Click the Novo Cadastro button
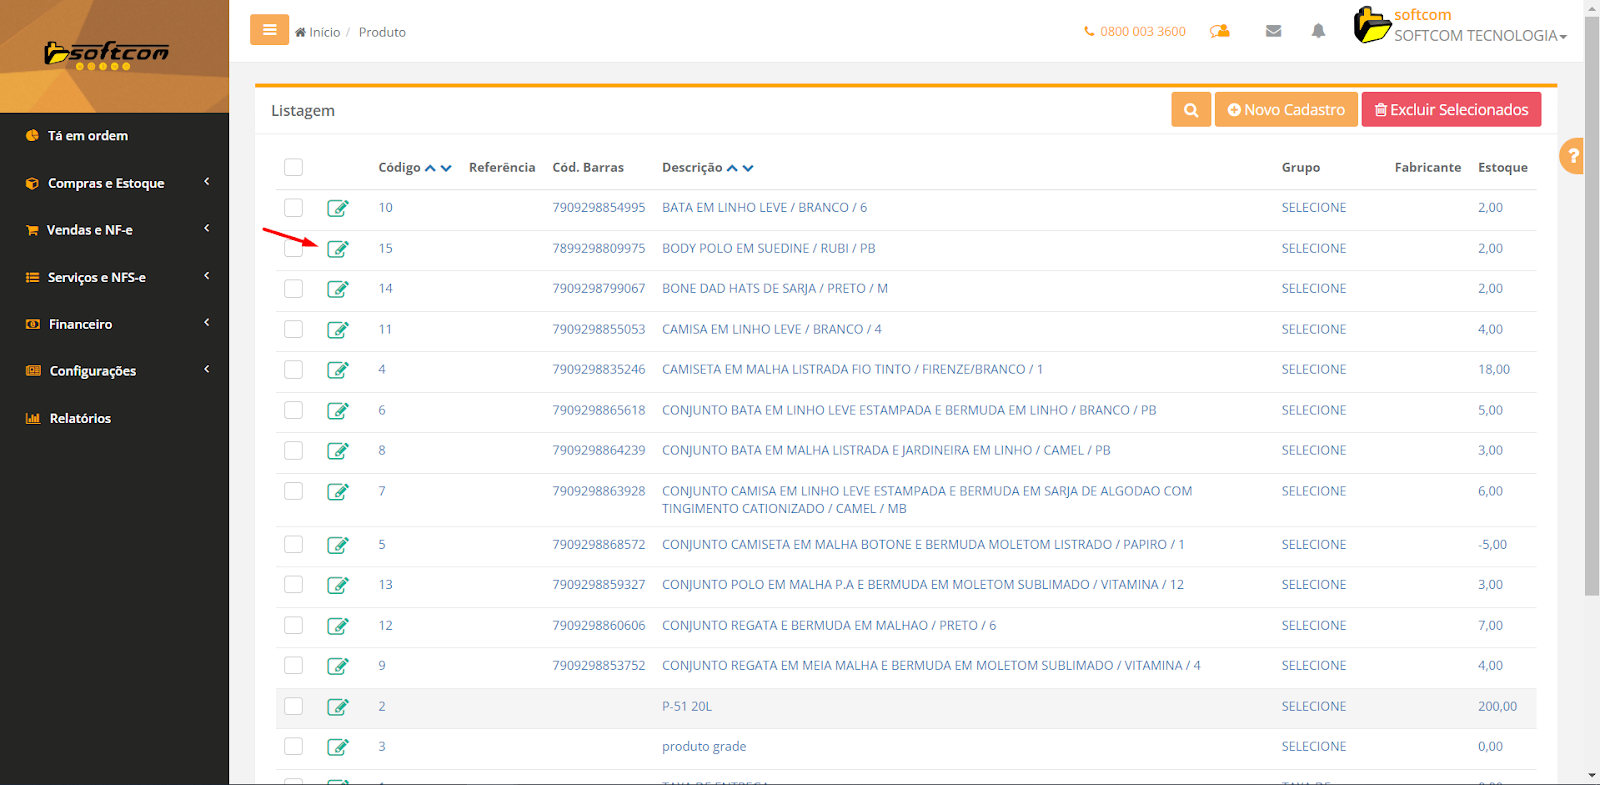The width and height of the screenshot is (1600, 785). (1286, 110)
